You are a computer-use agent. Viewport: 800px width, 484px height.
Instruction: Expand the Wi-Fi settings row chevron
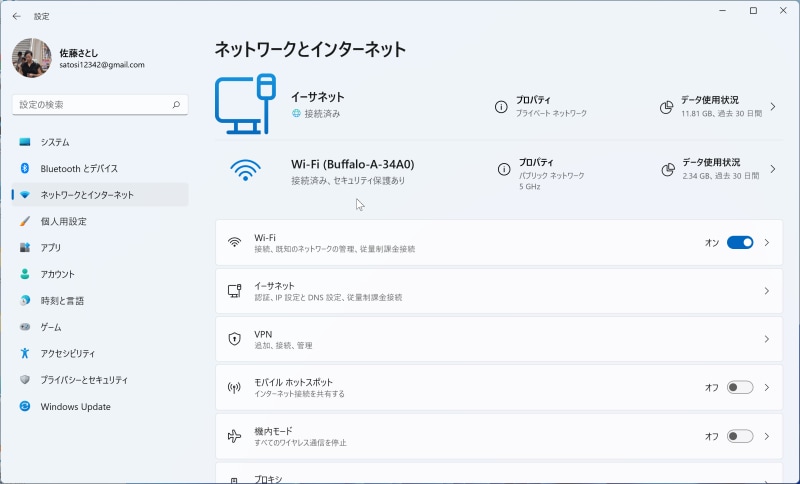[767, 242]
